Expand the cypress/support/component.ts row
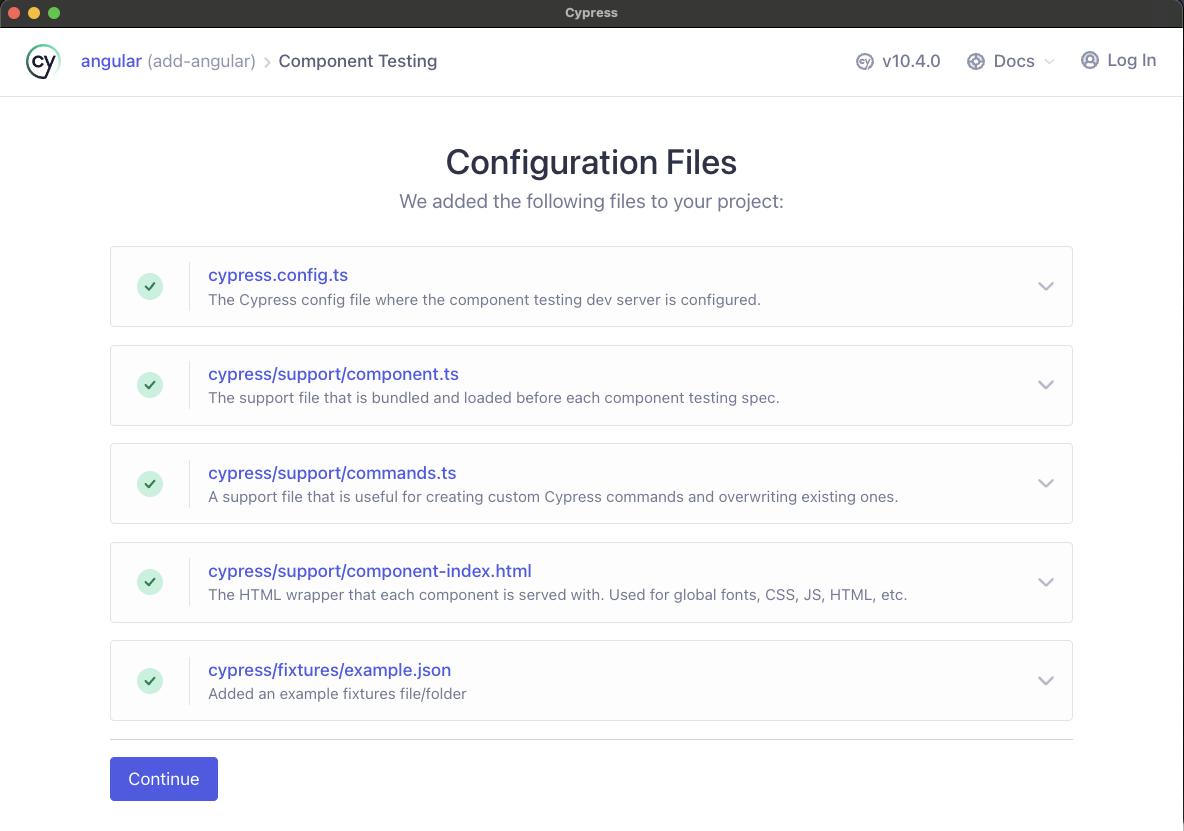The image size is (1184, 831). 1046,385
